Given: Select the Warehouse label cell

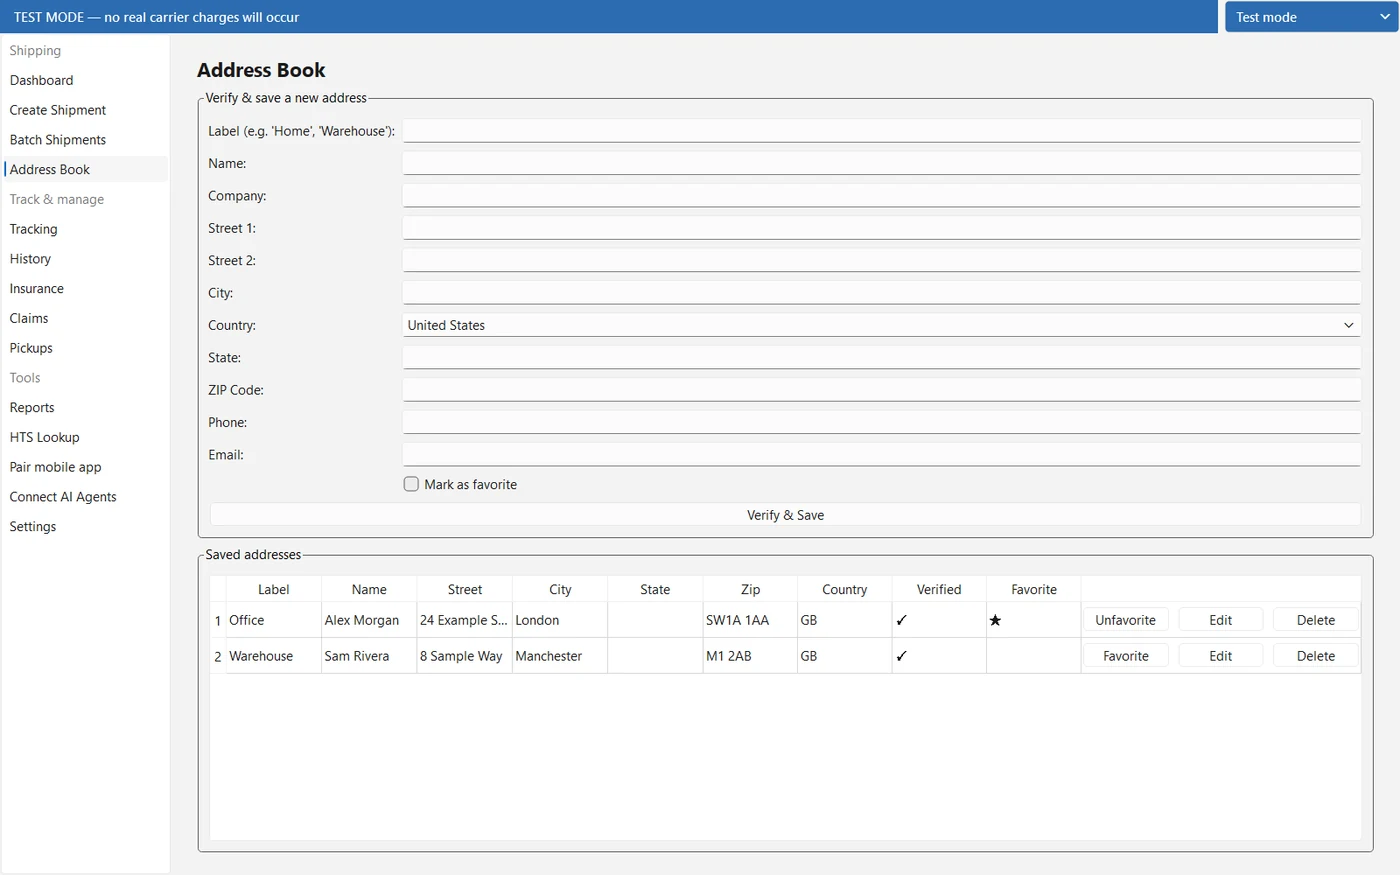Looking at the screenshot, I should click(274, 656).
